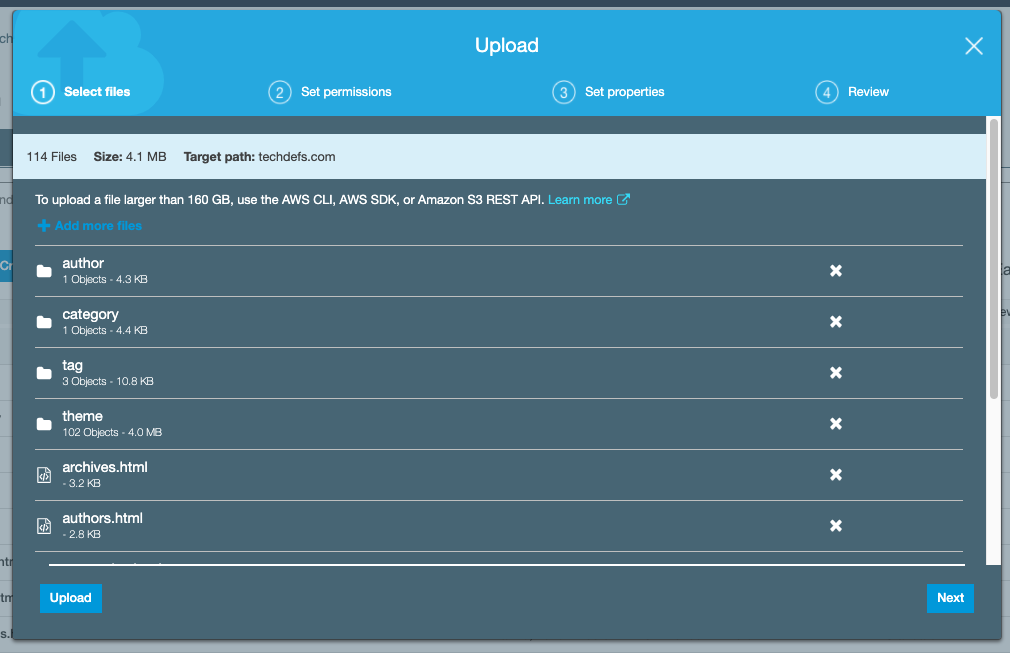Click the theme folder icon

click(44, 424)
